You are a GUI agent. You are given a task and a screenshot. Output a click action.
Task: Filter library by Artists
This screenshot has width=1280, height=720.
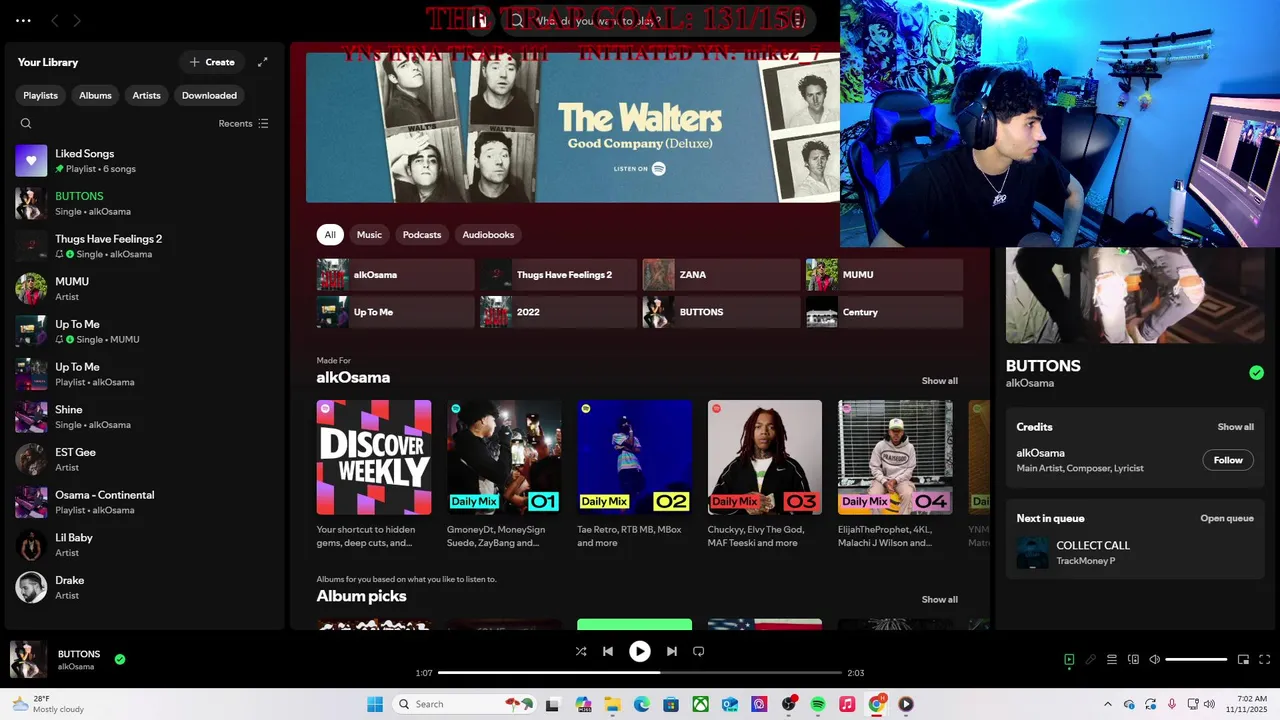(146, 95)
